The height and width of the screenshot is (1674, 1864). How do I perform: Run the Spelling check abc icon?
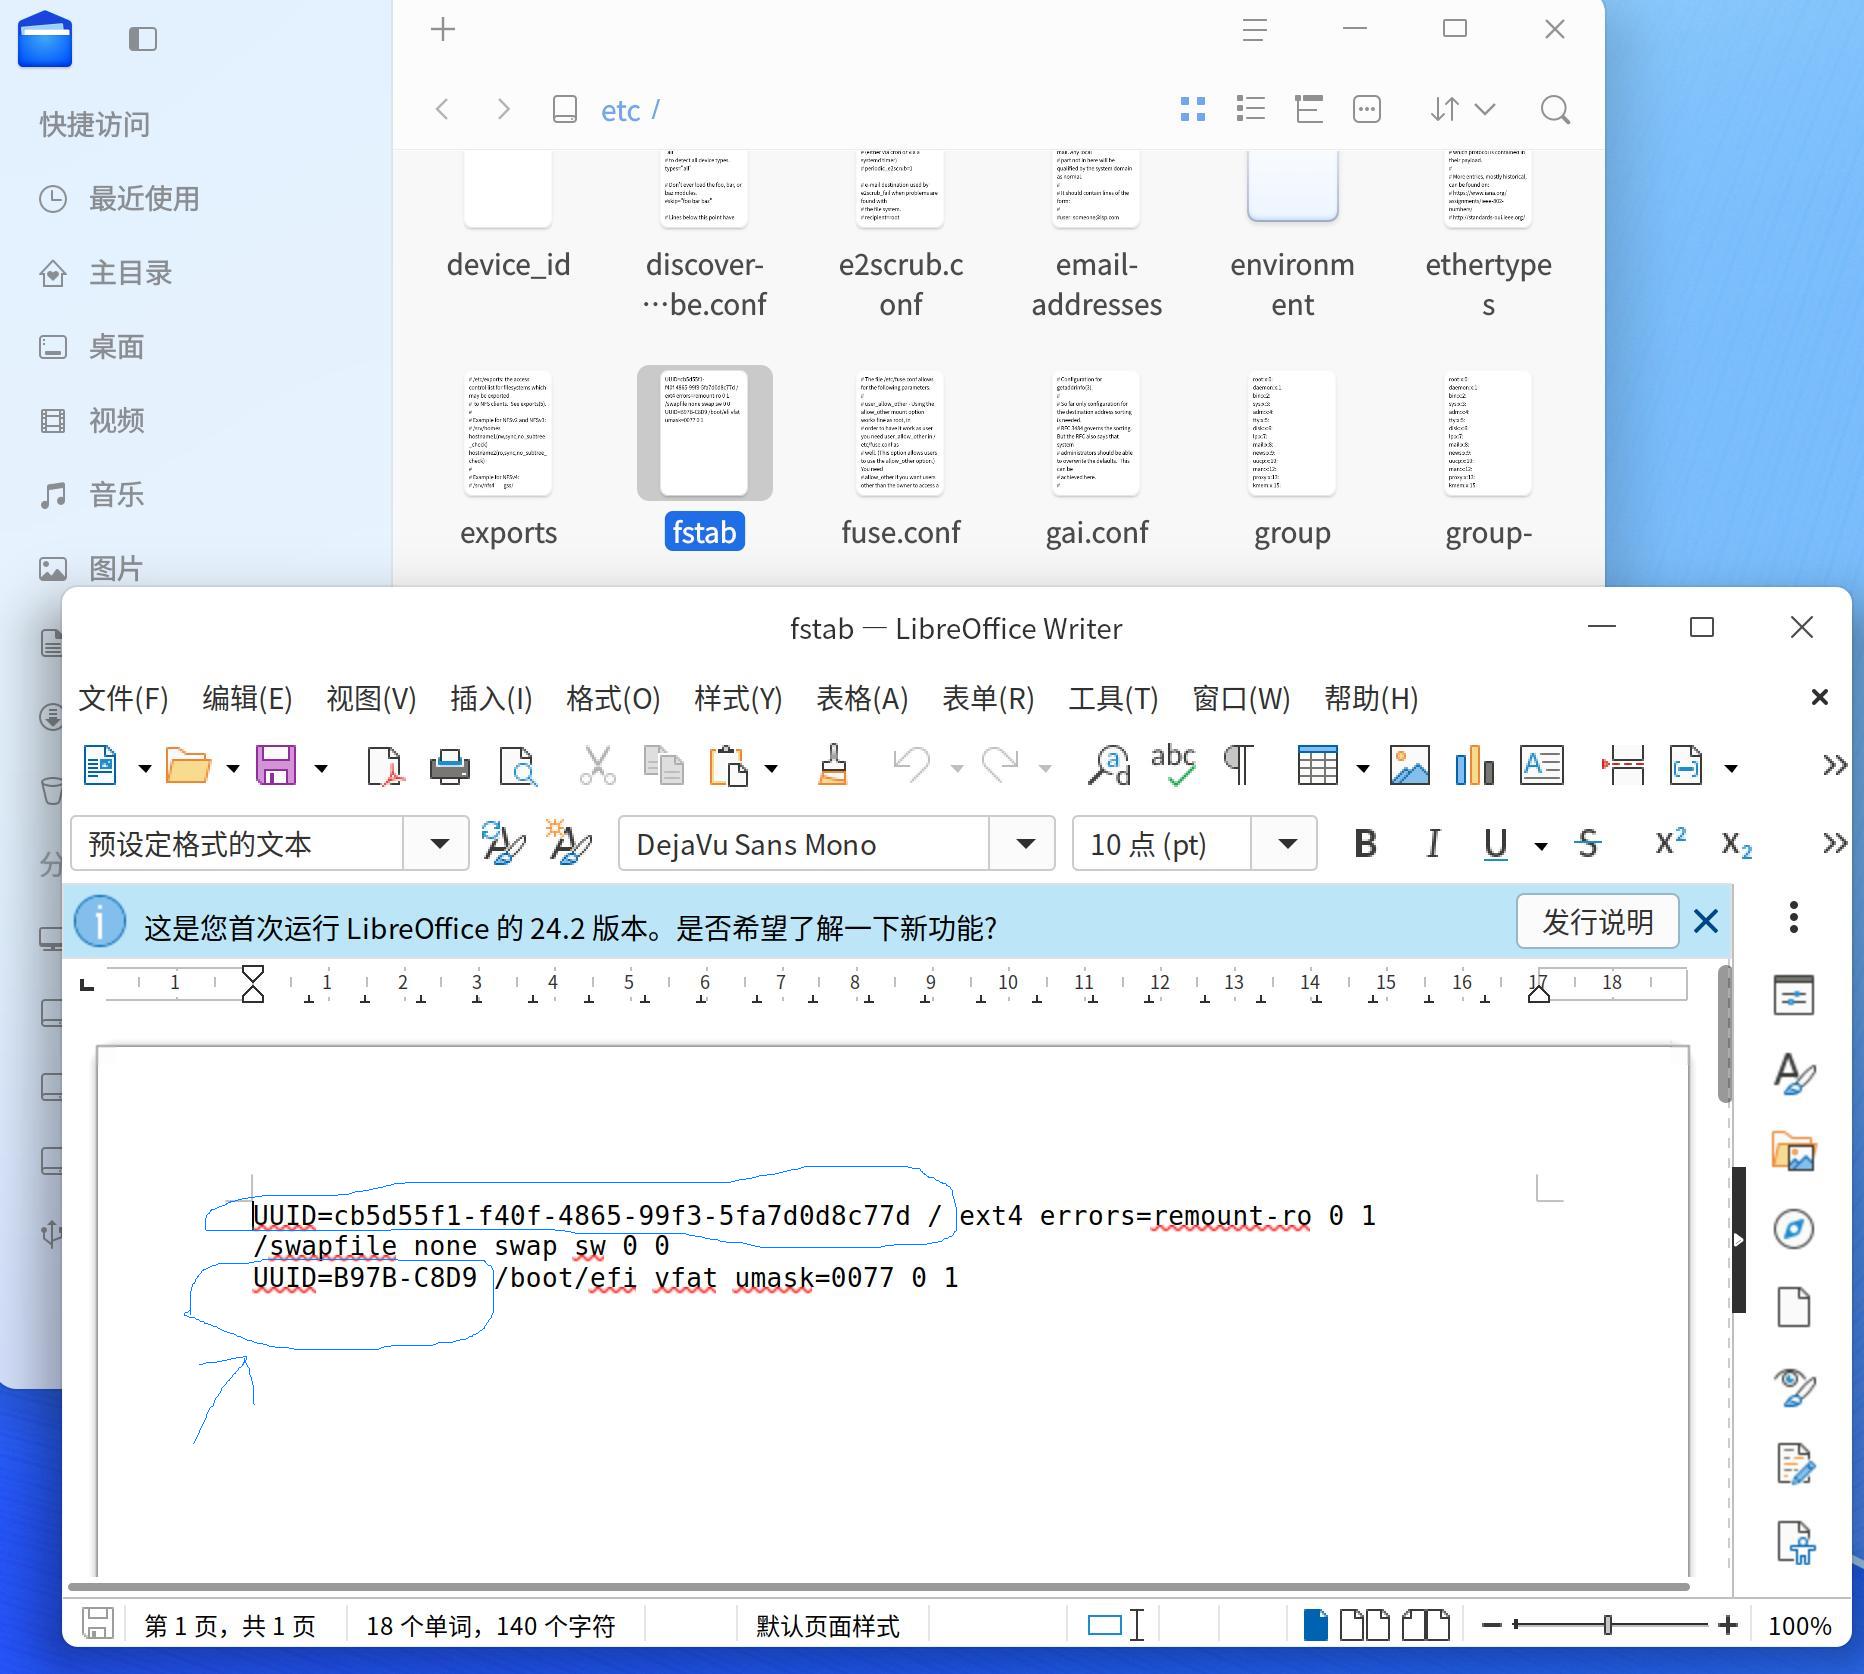[x=1174, y=766]
